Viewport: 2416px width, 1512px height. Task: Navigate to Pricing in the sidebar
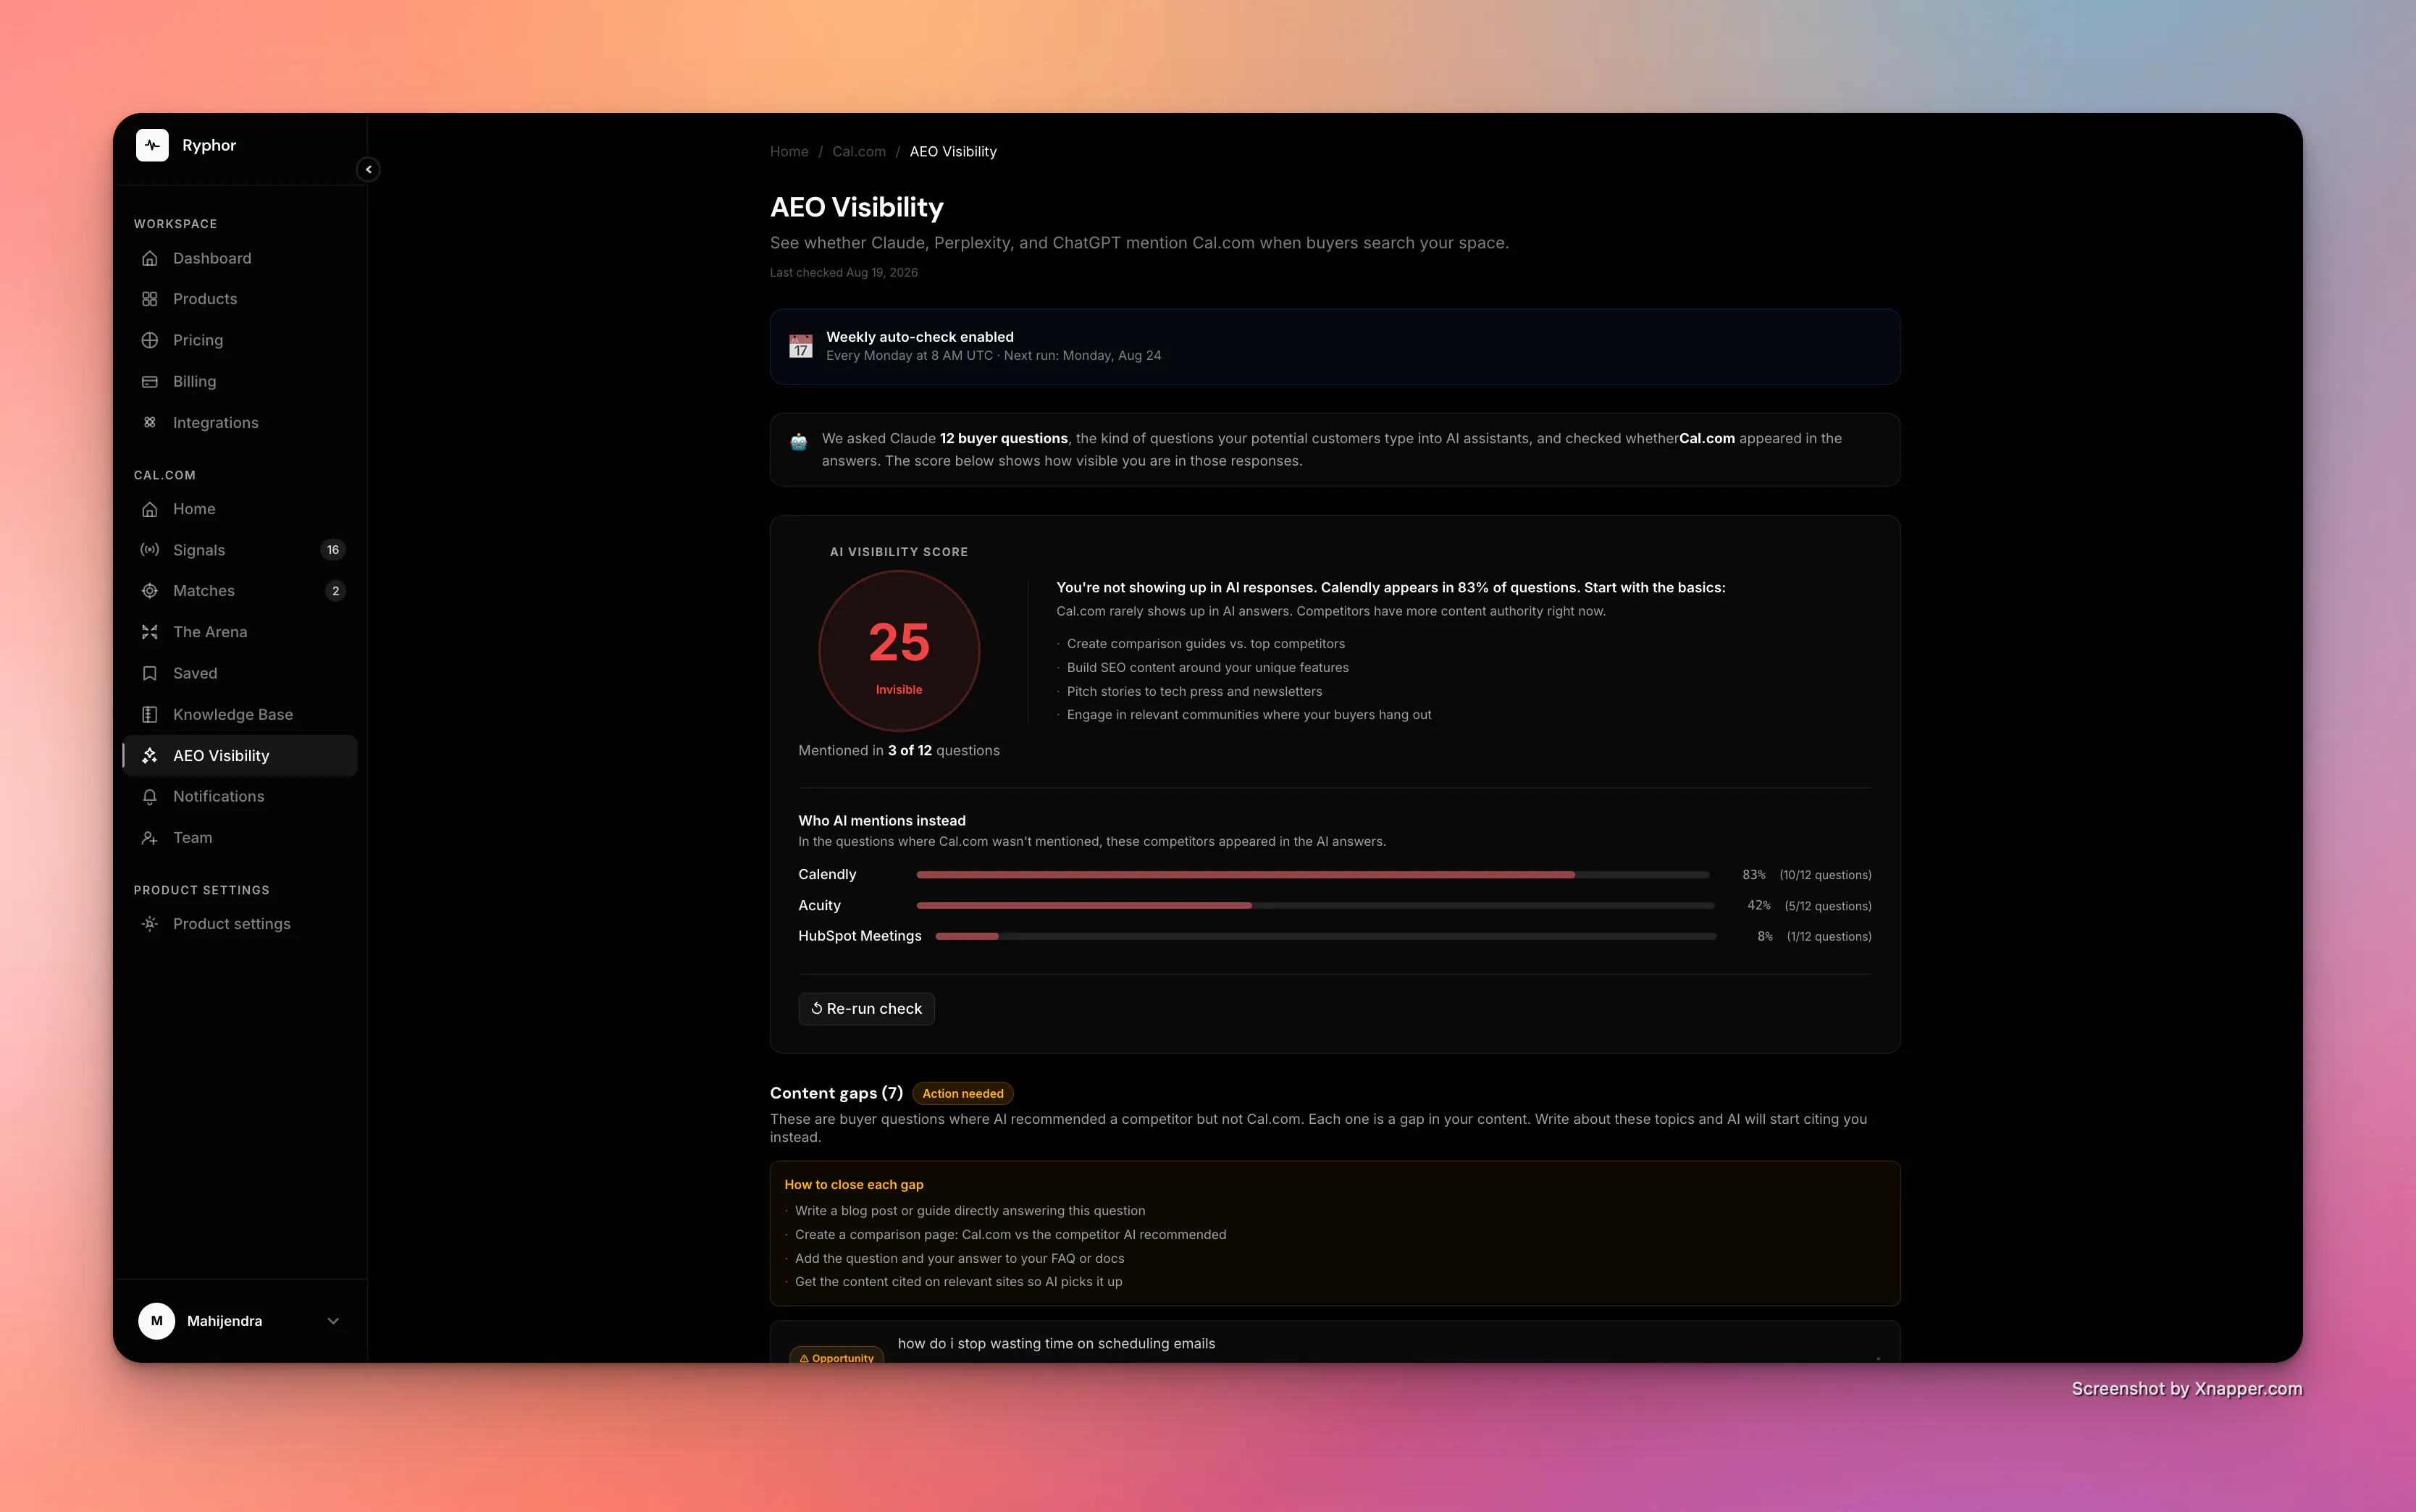point(240,340)
